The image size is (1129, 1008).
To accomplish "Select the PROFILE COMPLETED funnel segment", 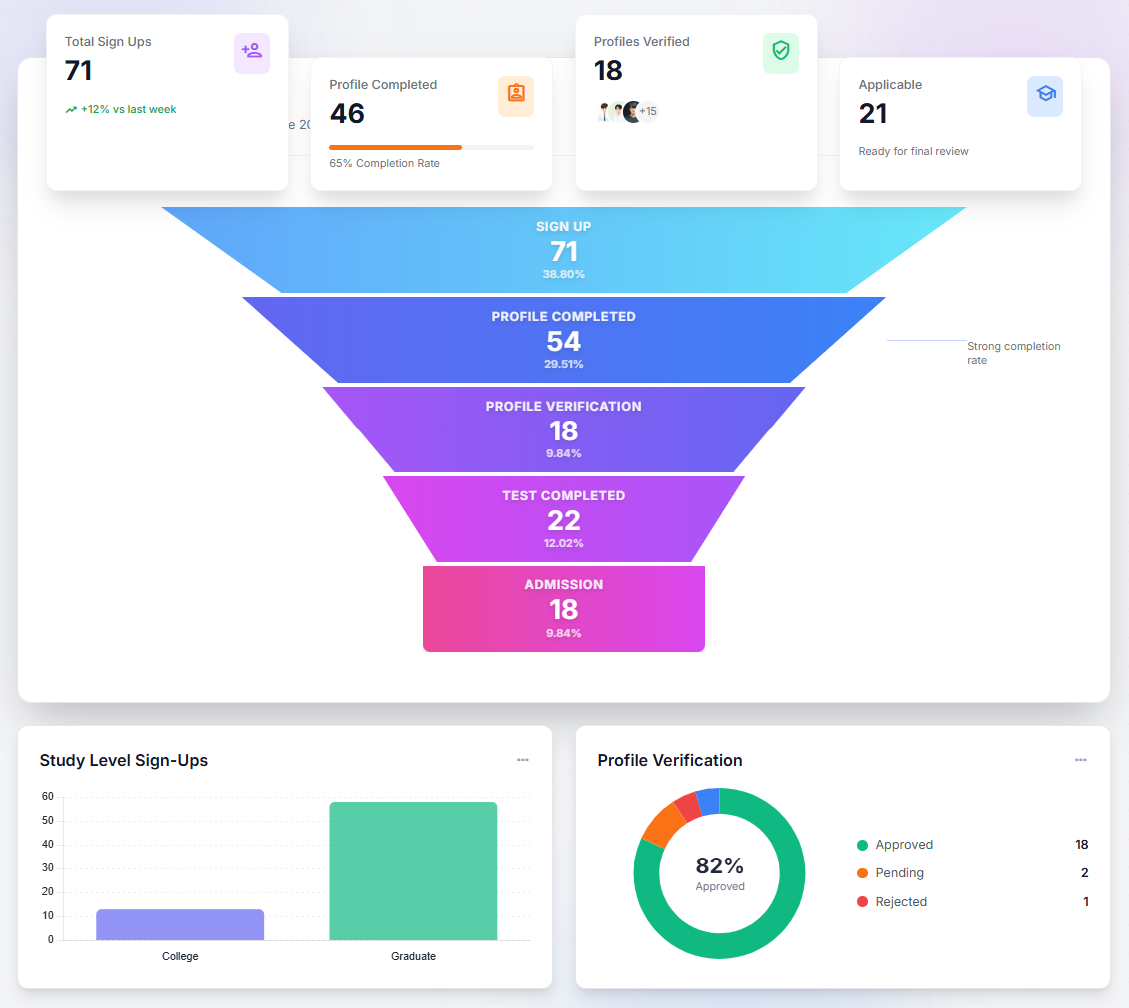I will pyautogui.click(x=563, y=340).
